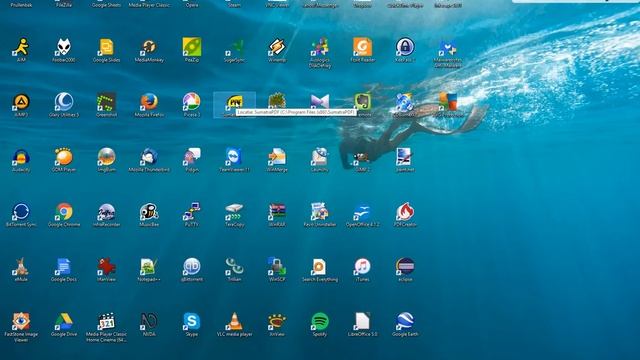Select the Glary Utilities 5 shortcut
This screenshot has height=360, width=640.
tap(64, 102)
